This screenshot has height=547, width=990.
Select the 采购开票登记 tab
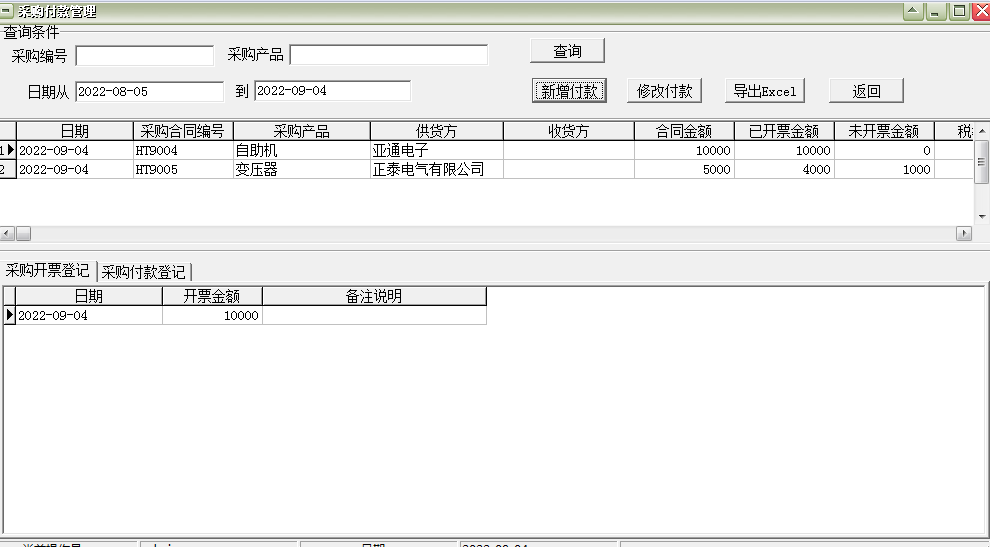(47, 271)
